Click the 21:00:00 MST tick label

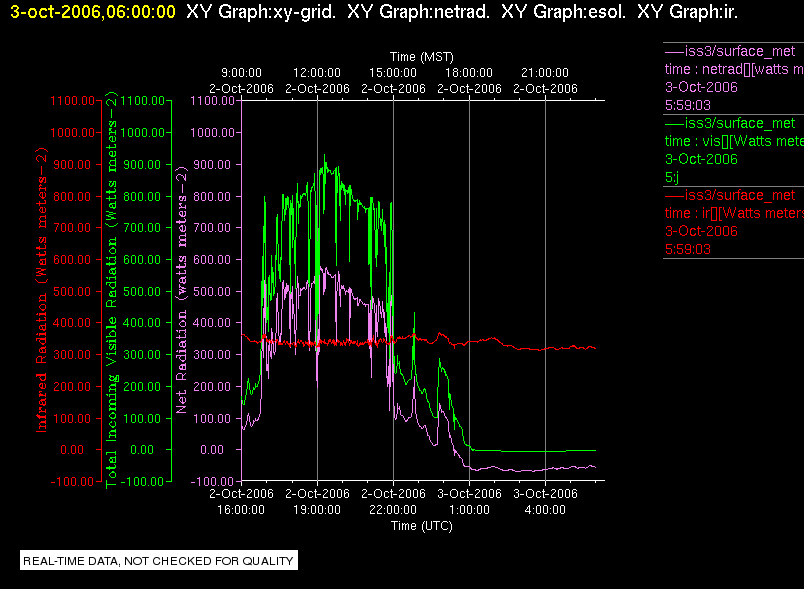tap(545, 73)
